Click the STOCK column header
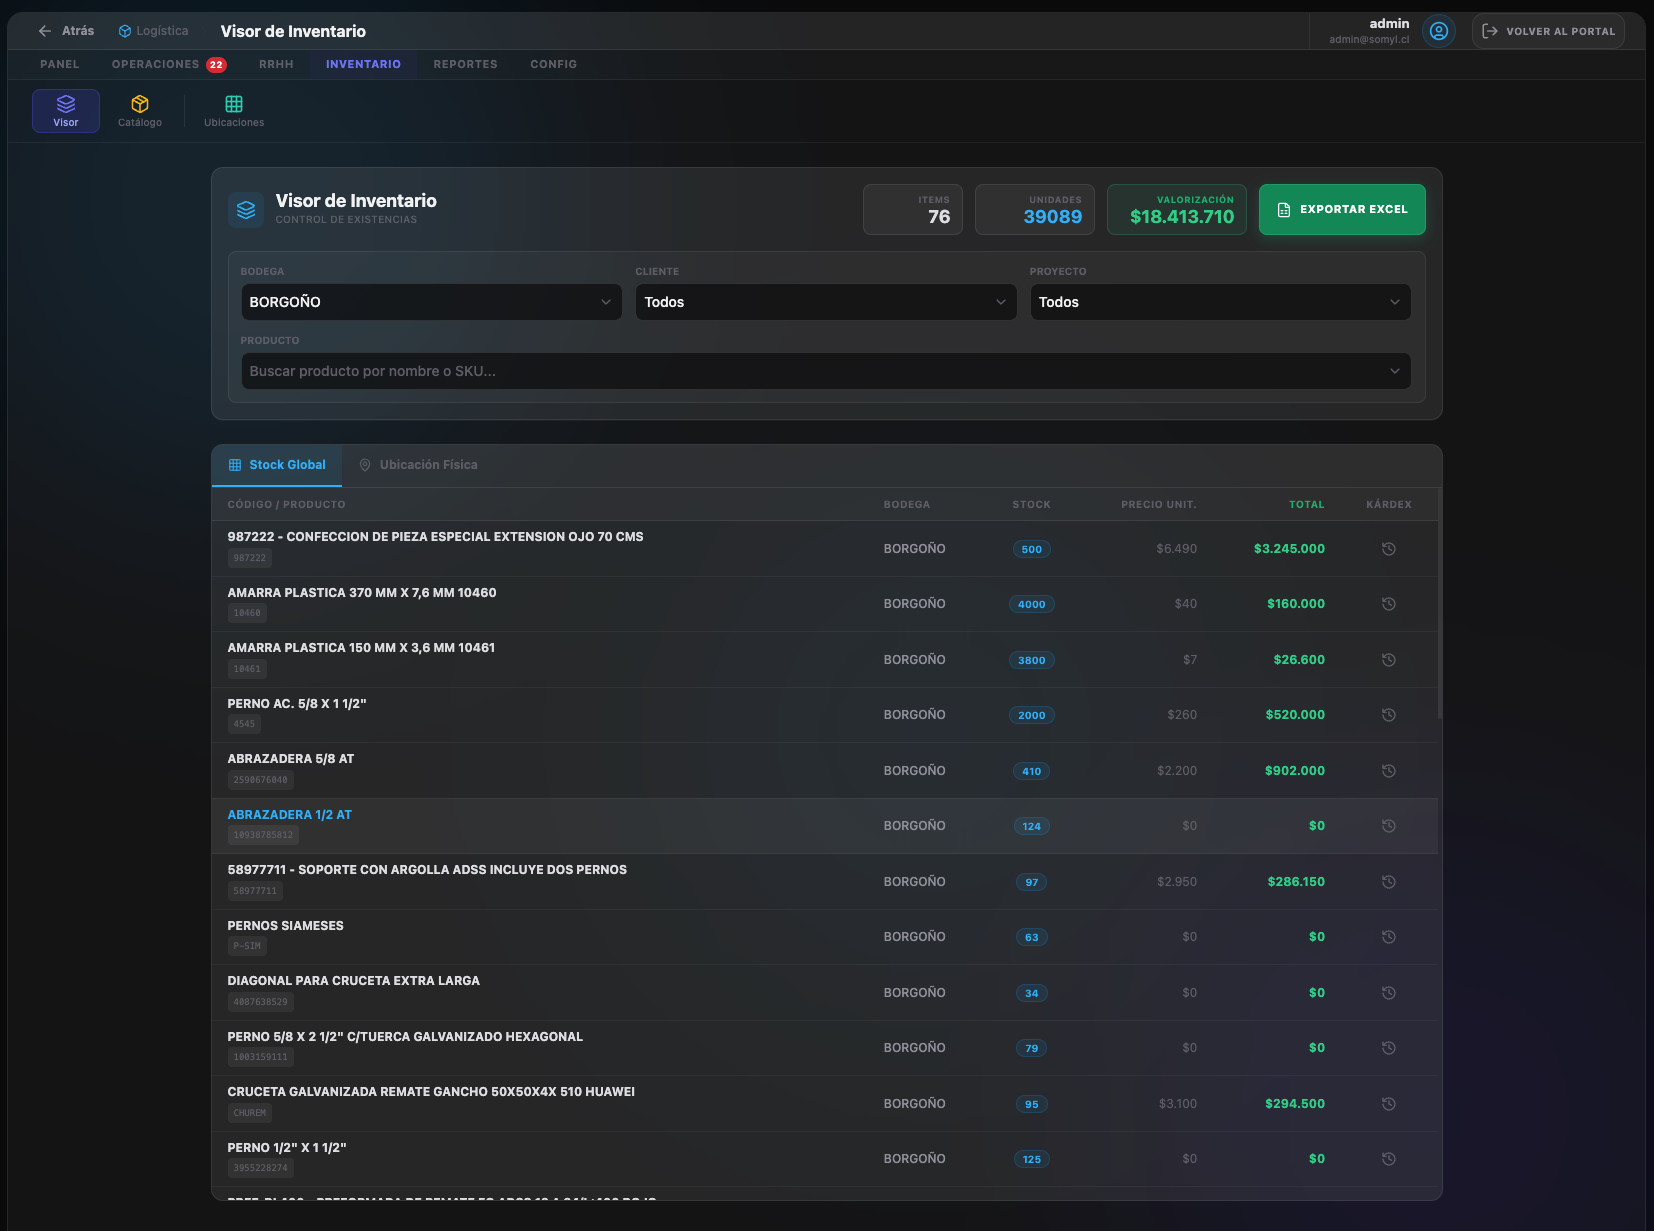 click(x=1031, y=505)
